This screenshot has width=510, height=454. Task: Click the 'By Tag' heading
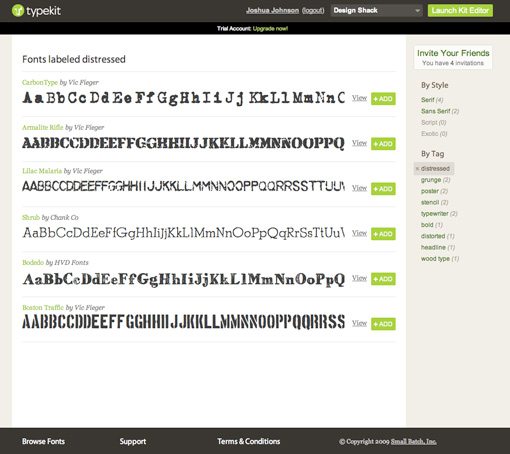[432, 154]
